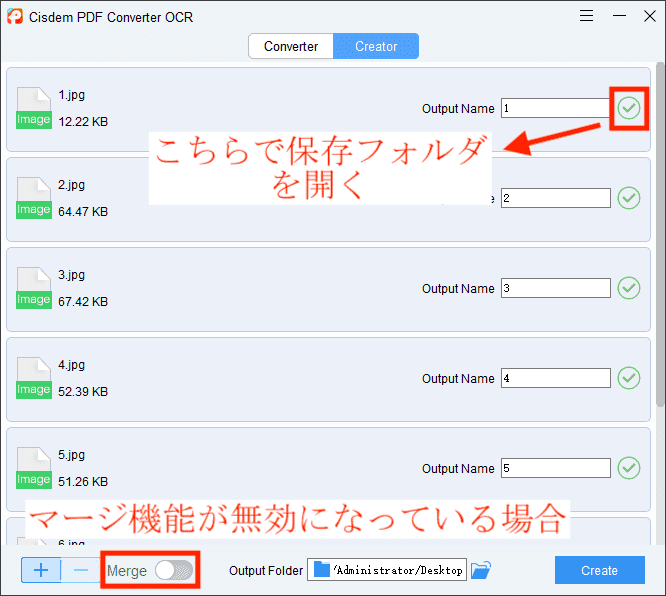This screenshot has height=596, width=666.
Task: Select the 1.jpg file name
Action: click(71, 95)
